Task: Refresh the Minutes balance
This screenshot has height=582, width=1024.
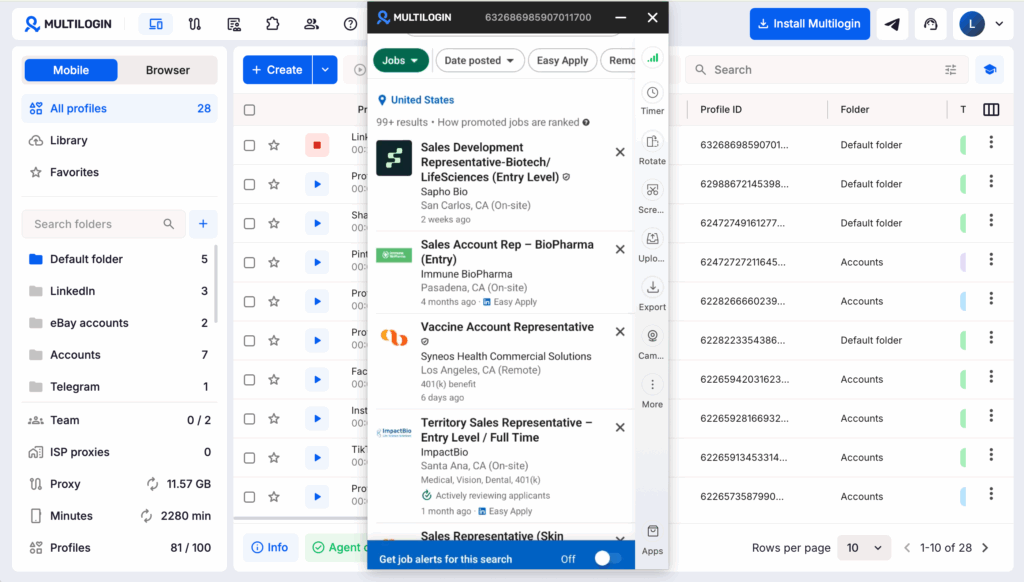Action: (x=146, y=516)
